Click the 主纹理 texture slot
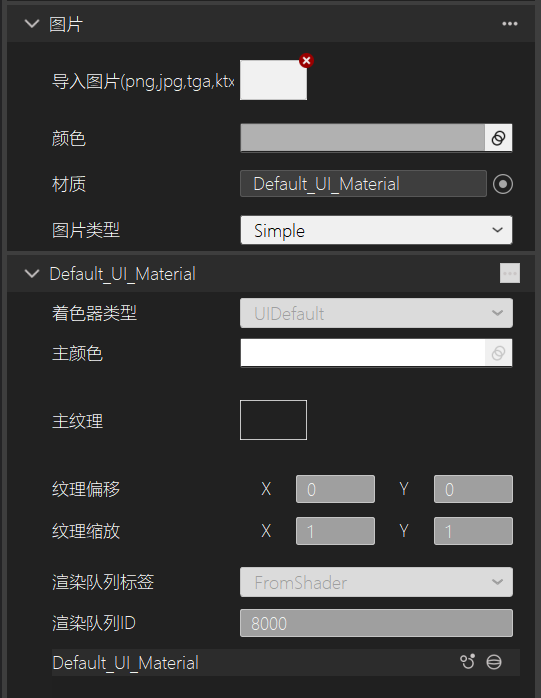 pyautogui.click(x=273, y=420)
